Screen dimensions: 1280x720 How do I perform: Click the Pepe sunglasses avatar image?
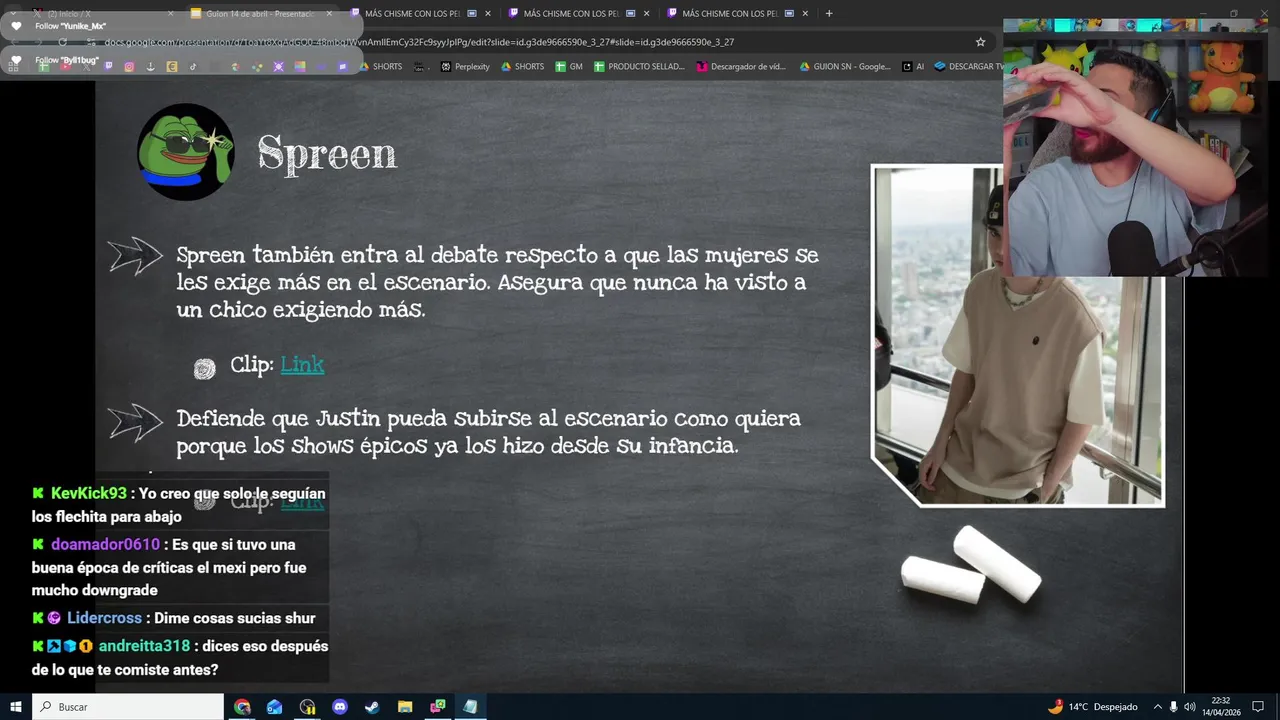pyautogui.click(x=186, y=152)
